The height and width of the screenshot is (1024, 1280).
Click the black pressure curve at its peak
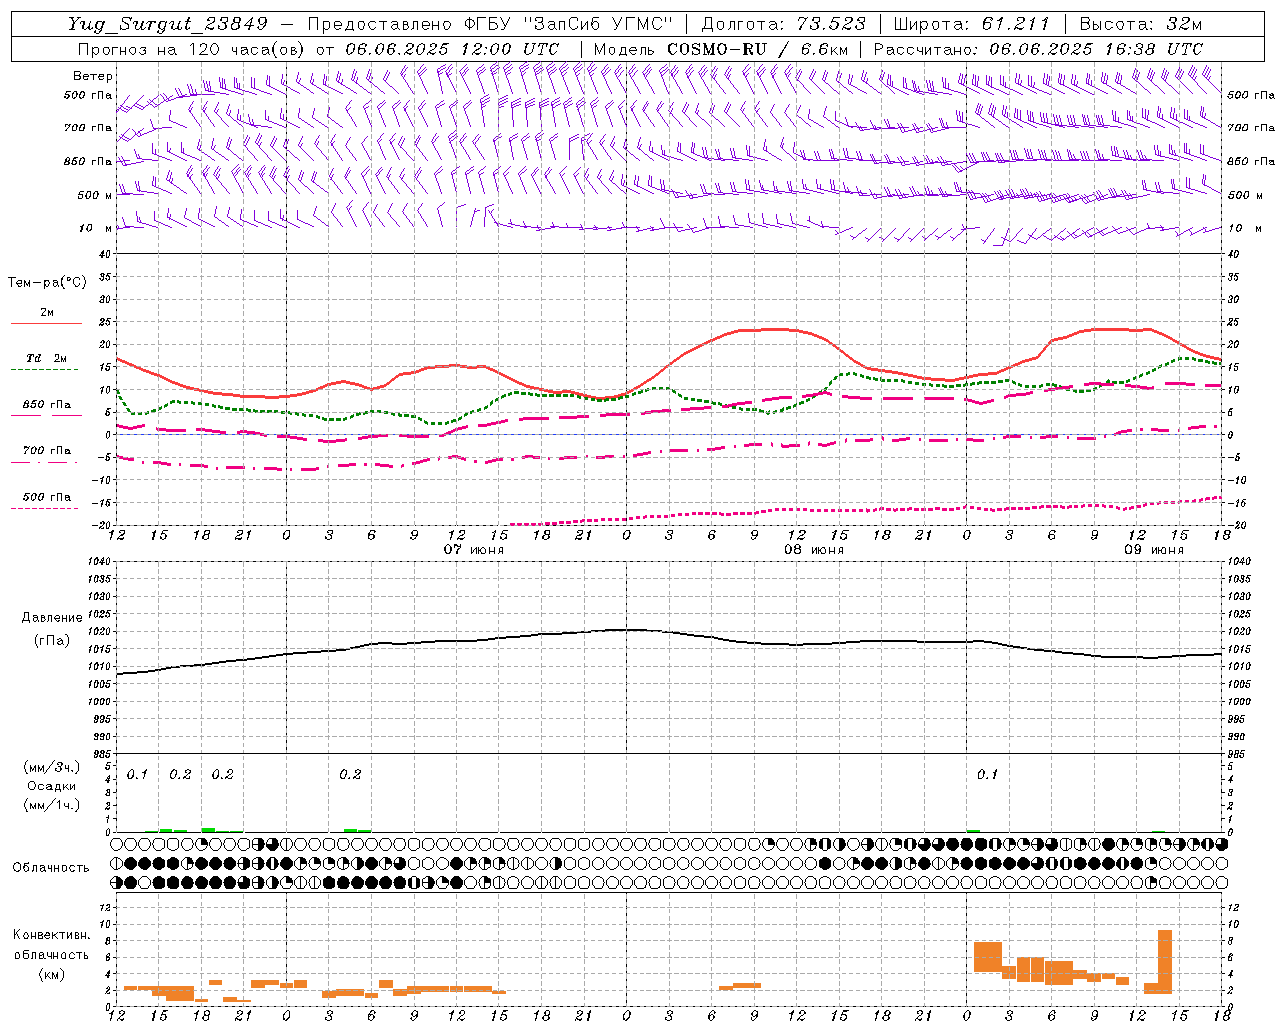(627, 629)
